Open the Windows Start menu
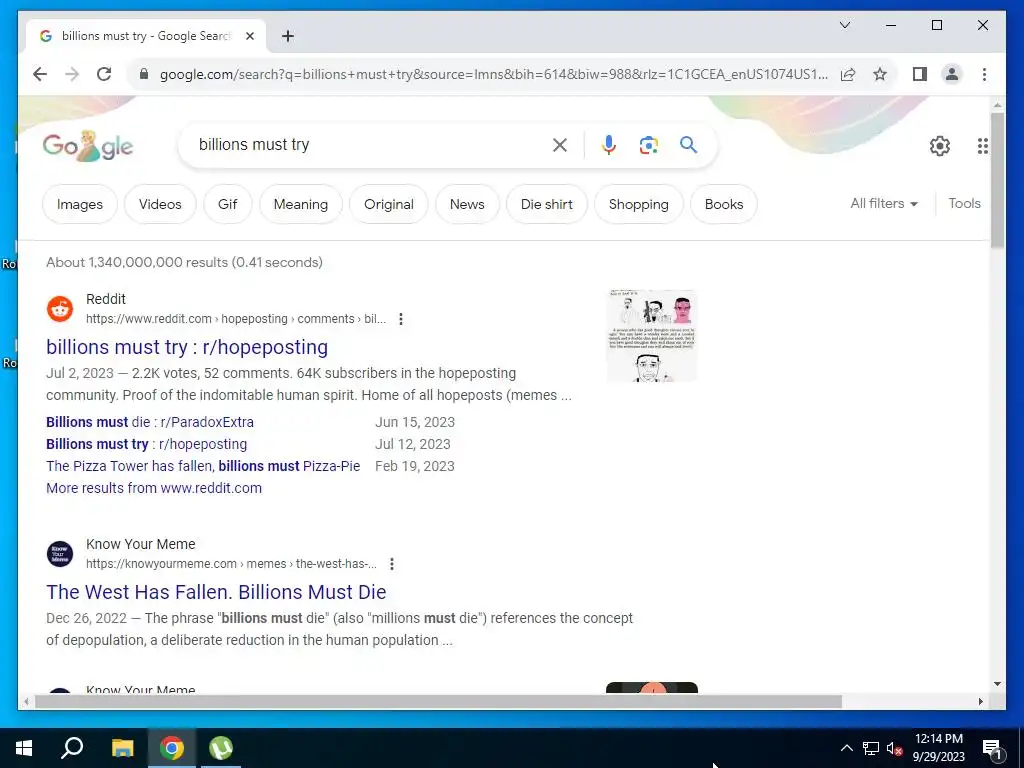The height and width of the screenshot is (768, 1024). point(24,748)
